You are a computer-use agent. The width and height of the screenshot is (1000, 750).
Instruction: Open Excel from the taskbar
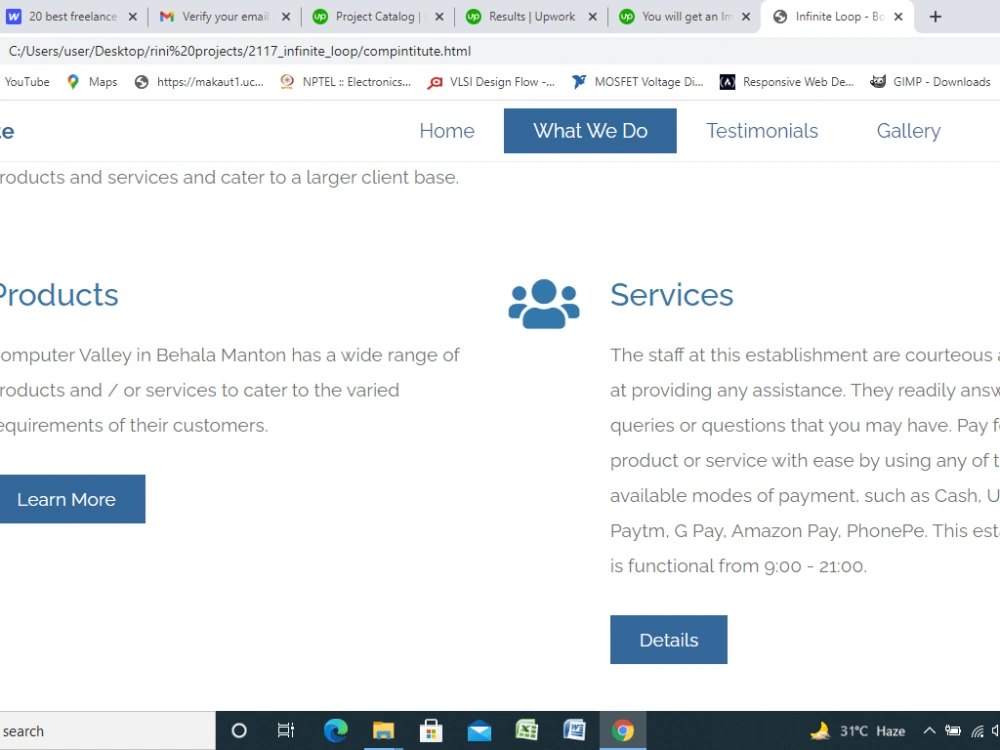(x=527, y=731)
